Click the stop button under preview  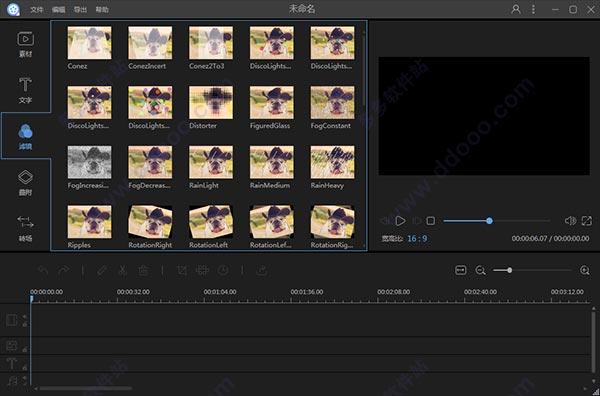pos(430,221)
